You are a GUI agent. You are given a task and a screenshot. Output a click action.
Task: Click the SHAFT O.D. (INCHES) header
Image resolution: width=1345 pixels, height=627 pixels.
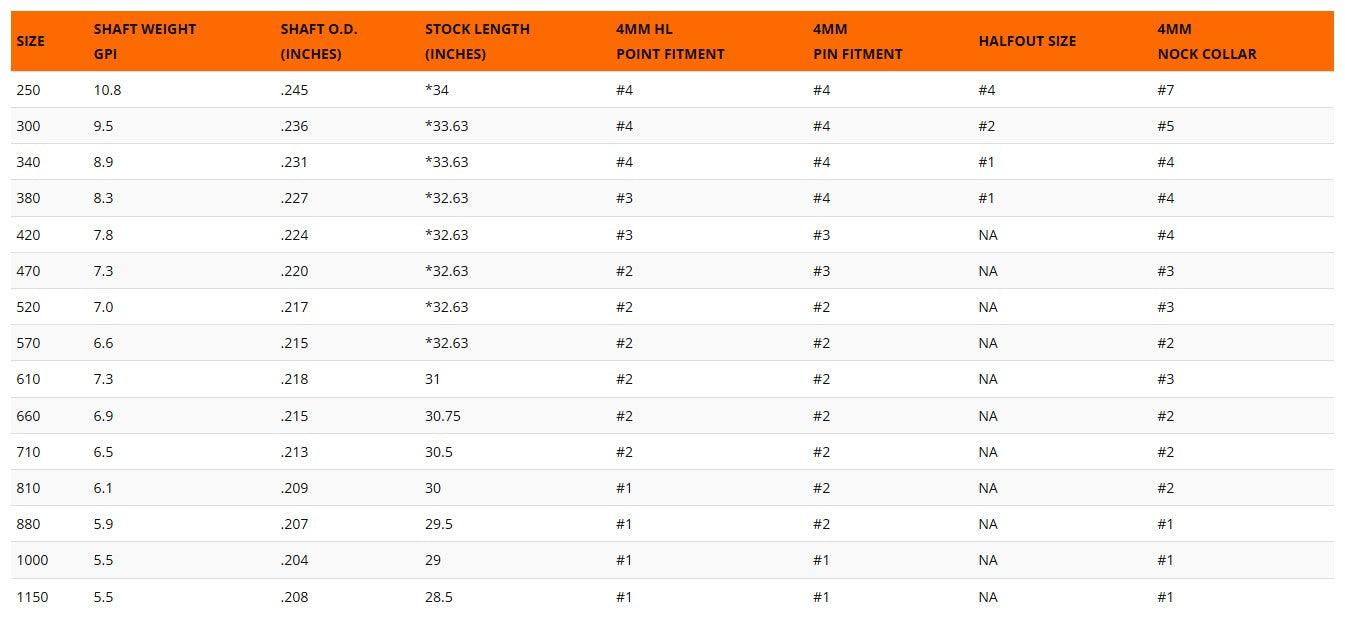(319, 41)
